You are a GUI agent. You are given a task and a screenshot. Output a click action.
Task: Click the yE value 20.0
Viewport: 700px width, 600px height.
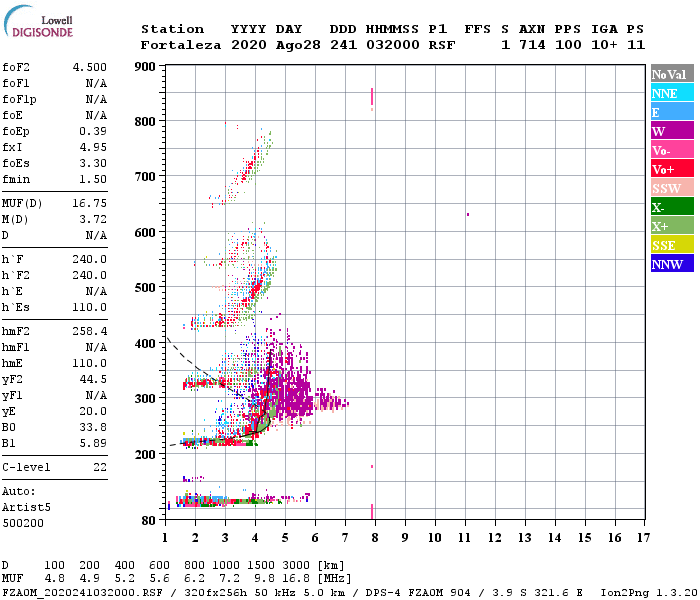93,412
